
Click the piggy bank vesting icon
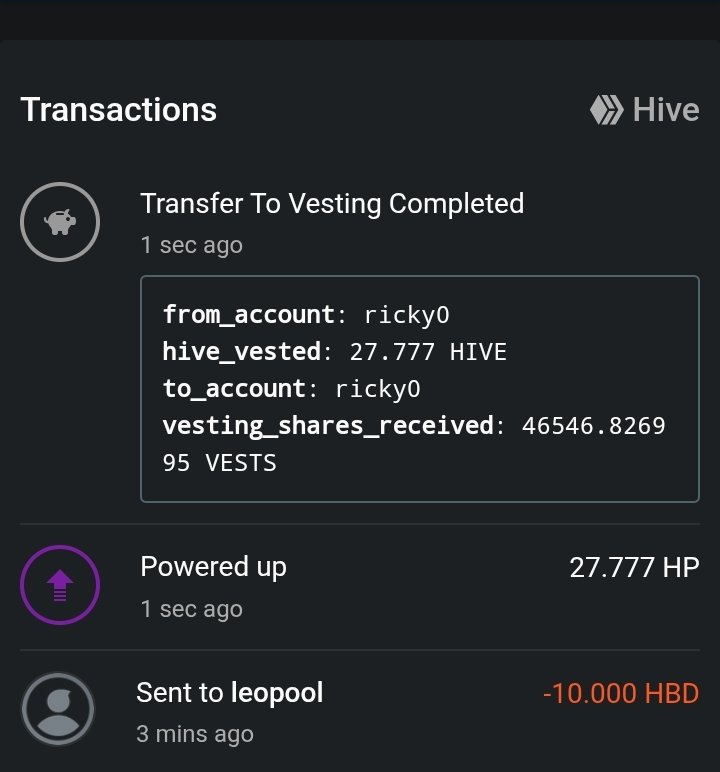[60, 222]
